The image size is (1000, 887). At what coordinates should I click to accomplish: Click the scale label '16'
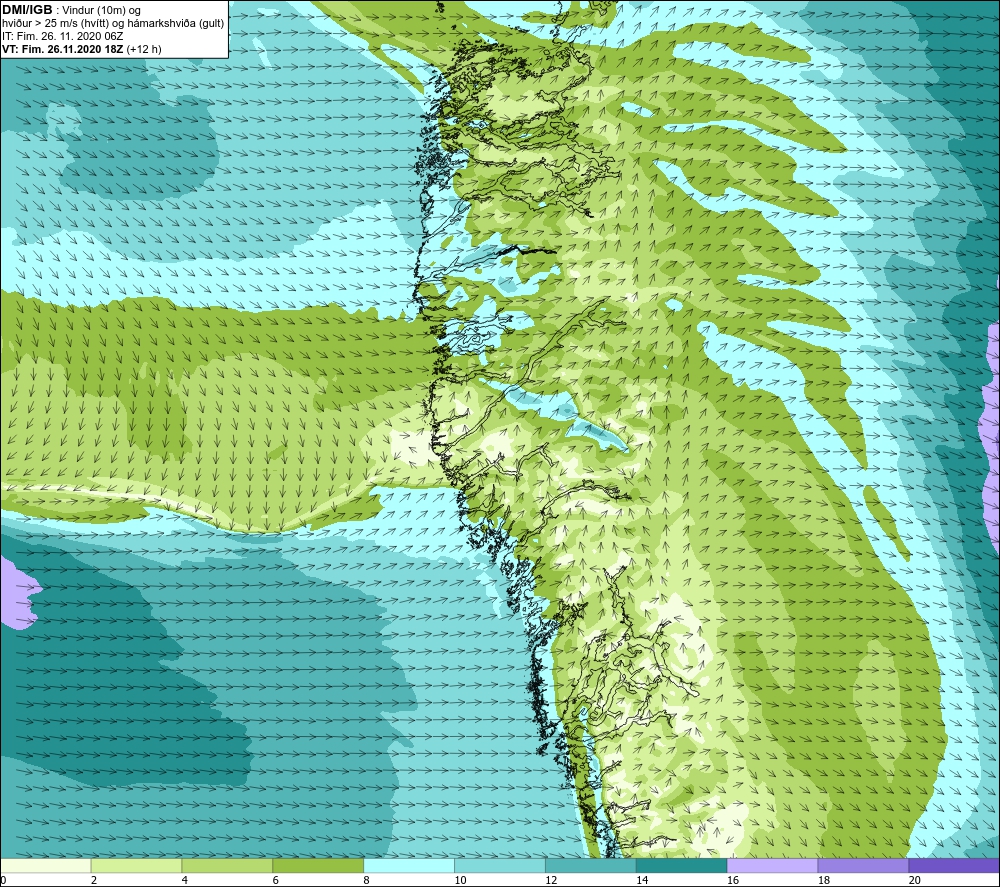click(x=733, y=880)
